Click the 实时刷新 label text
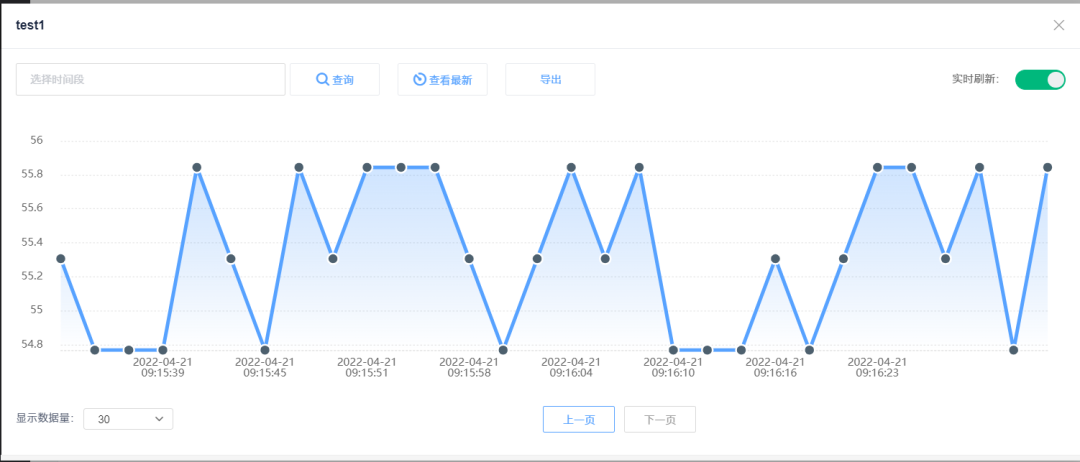This screenshot has height=462, width=1080. [975, 79]
